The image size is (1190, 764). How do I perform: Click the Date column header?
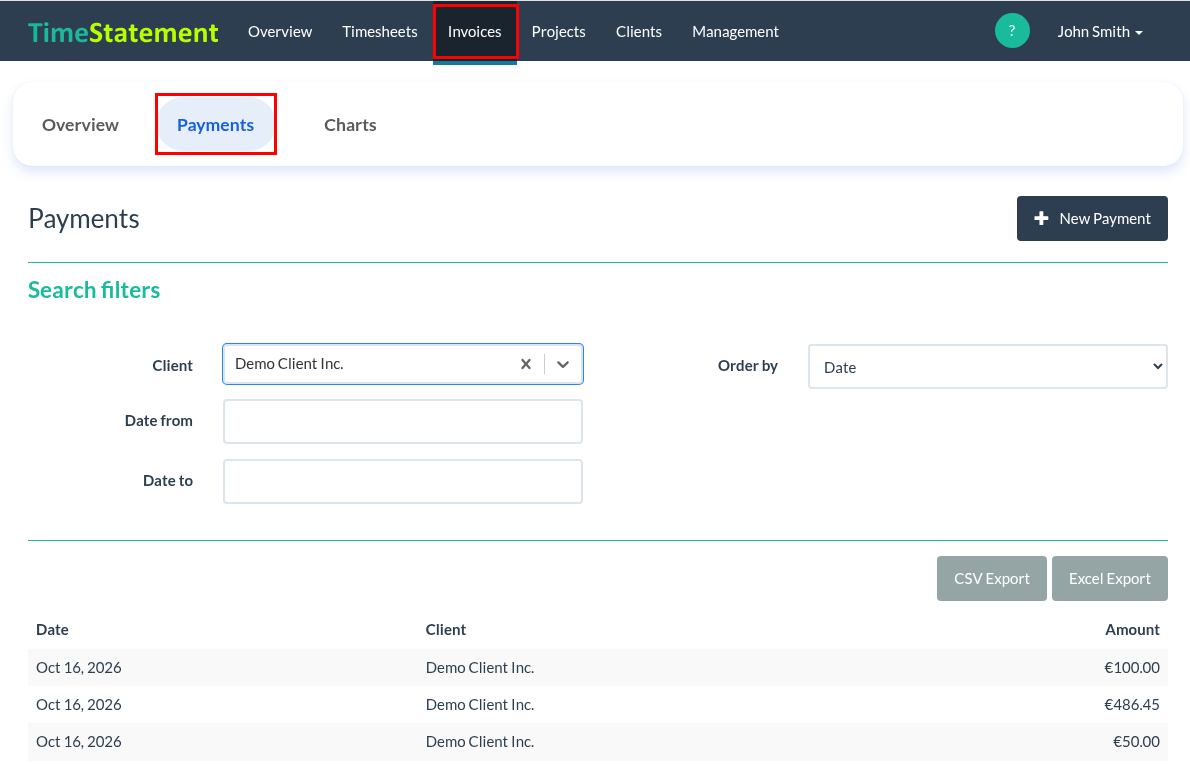52,630
